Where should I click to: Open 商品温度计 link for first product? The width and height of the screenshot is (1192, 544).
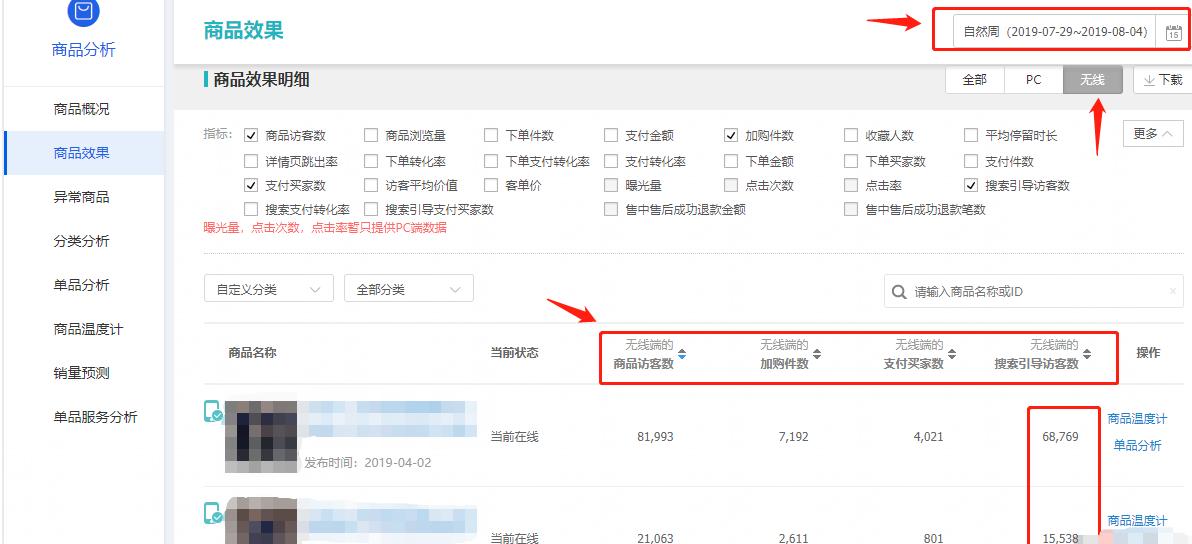[x=1137, y=419]
